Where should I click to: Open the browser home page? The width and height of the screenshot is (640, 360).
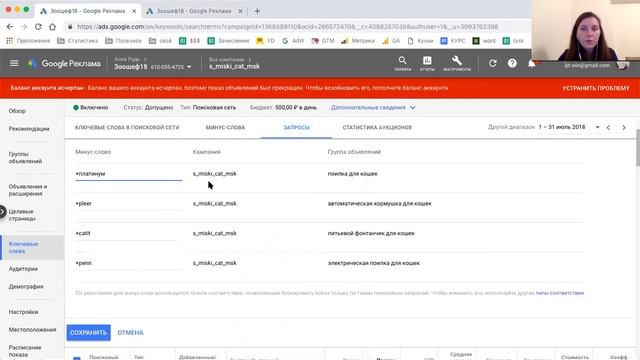click(52, 27)
